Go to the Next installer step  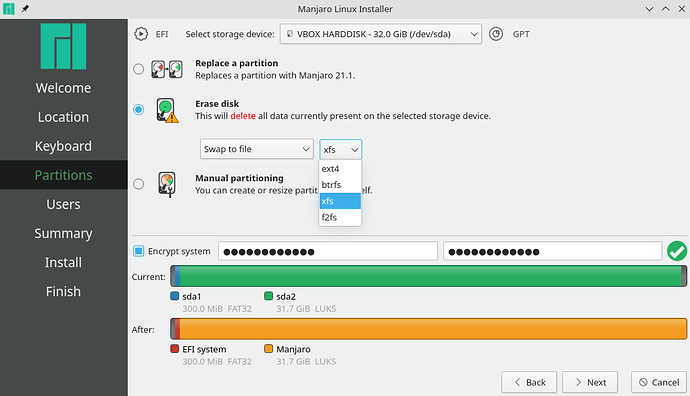(590, 382)
